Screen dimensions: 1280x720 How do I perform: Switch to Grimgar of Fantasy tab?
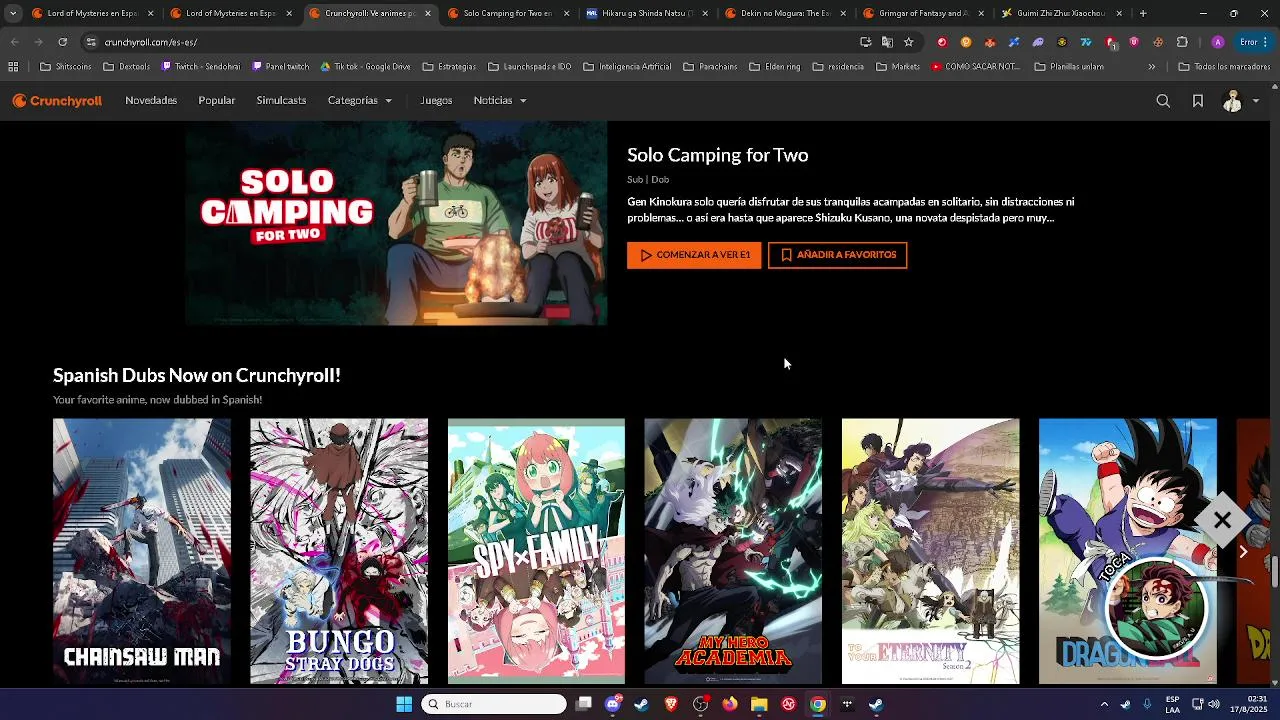[925, 14]
